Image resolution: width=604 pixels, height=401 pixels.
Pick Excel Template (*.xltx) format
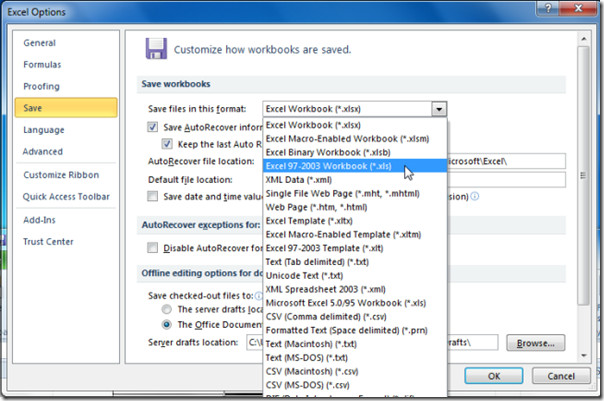pyautogui.click(x=355, y=221)
